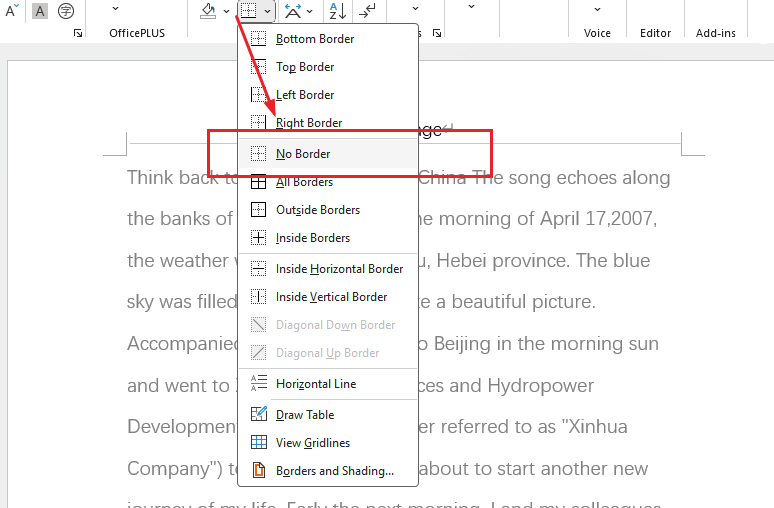Select Outside Borders entry
The image size is (774, 508).
point(328,210)
